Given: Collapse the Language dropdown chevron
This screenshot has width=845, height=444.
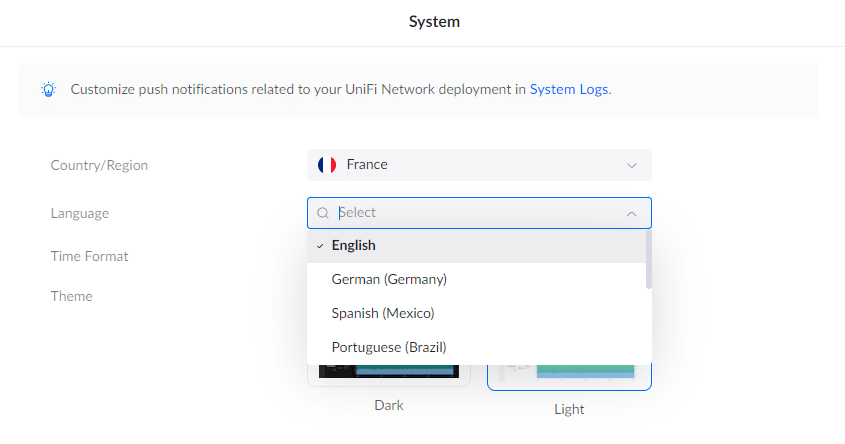Looking at the screenshot, I should tap(631, 213).
